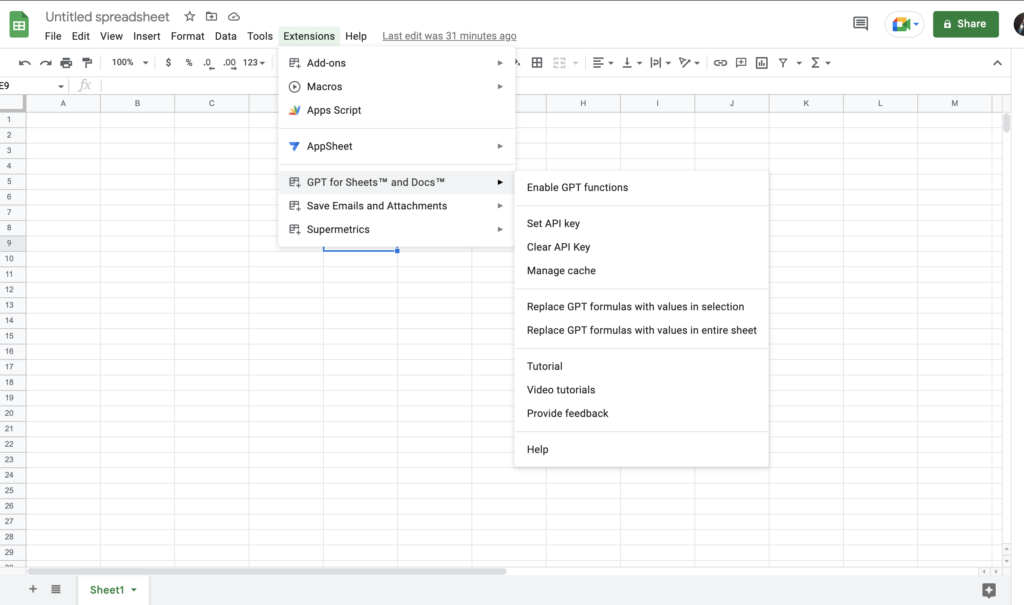Open Google Sheets home icon
The height and width of the screenshot is (605, 1024).
click(x=19, y=25)
